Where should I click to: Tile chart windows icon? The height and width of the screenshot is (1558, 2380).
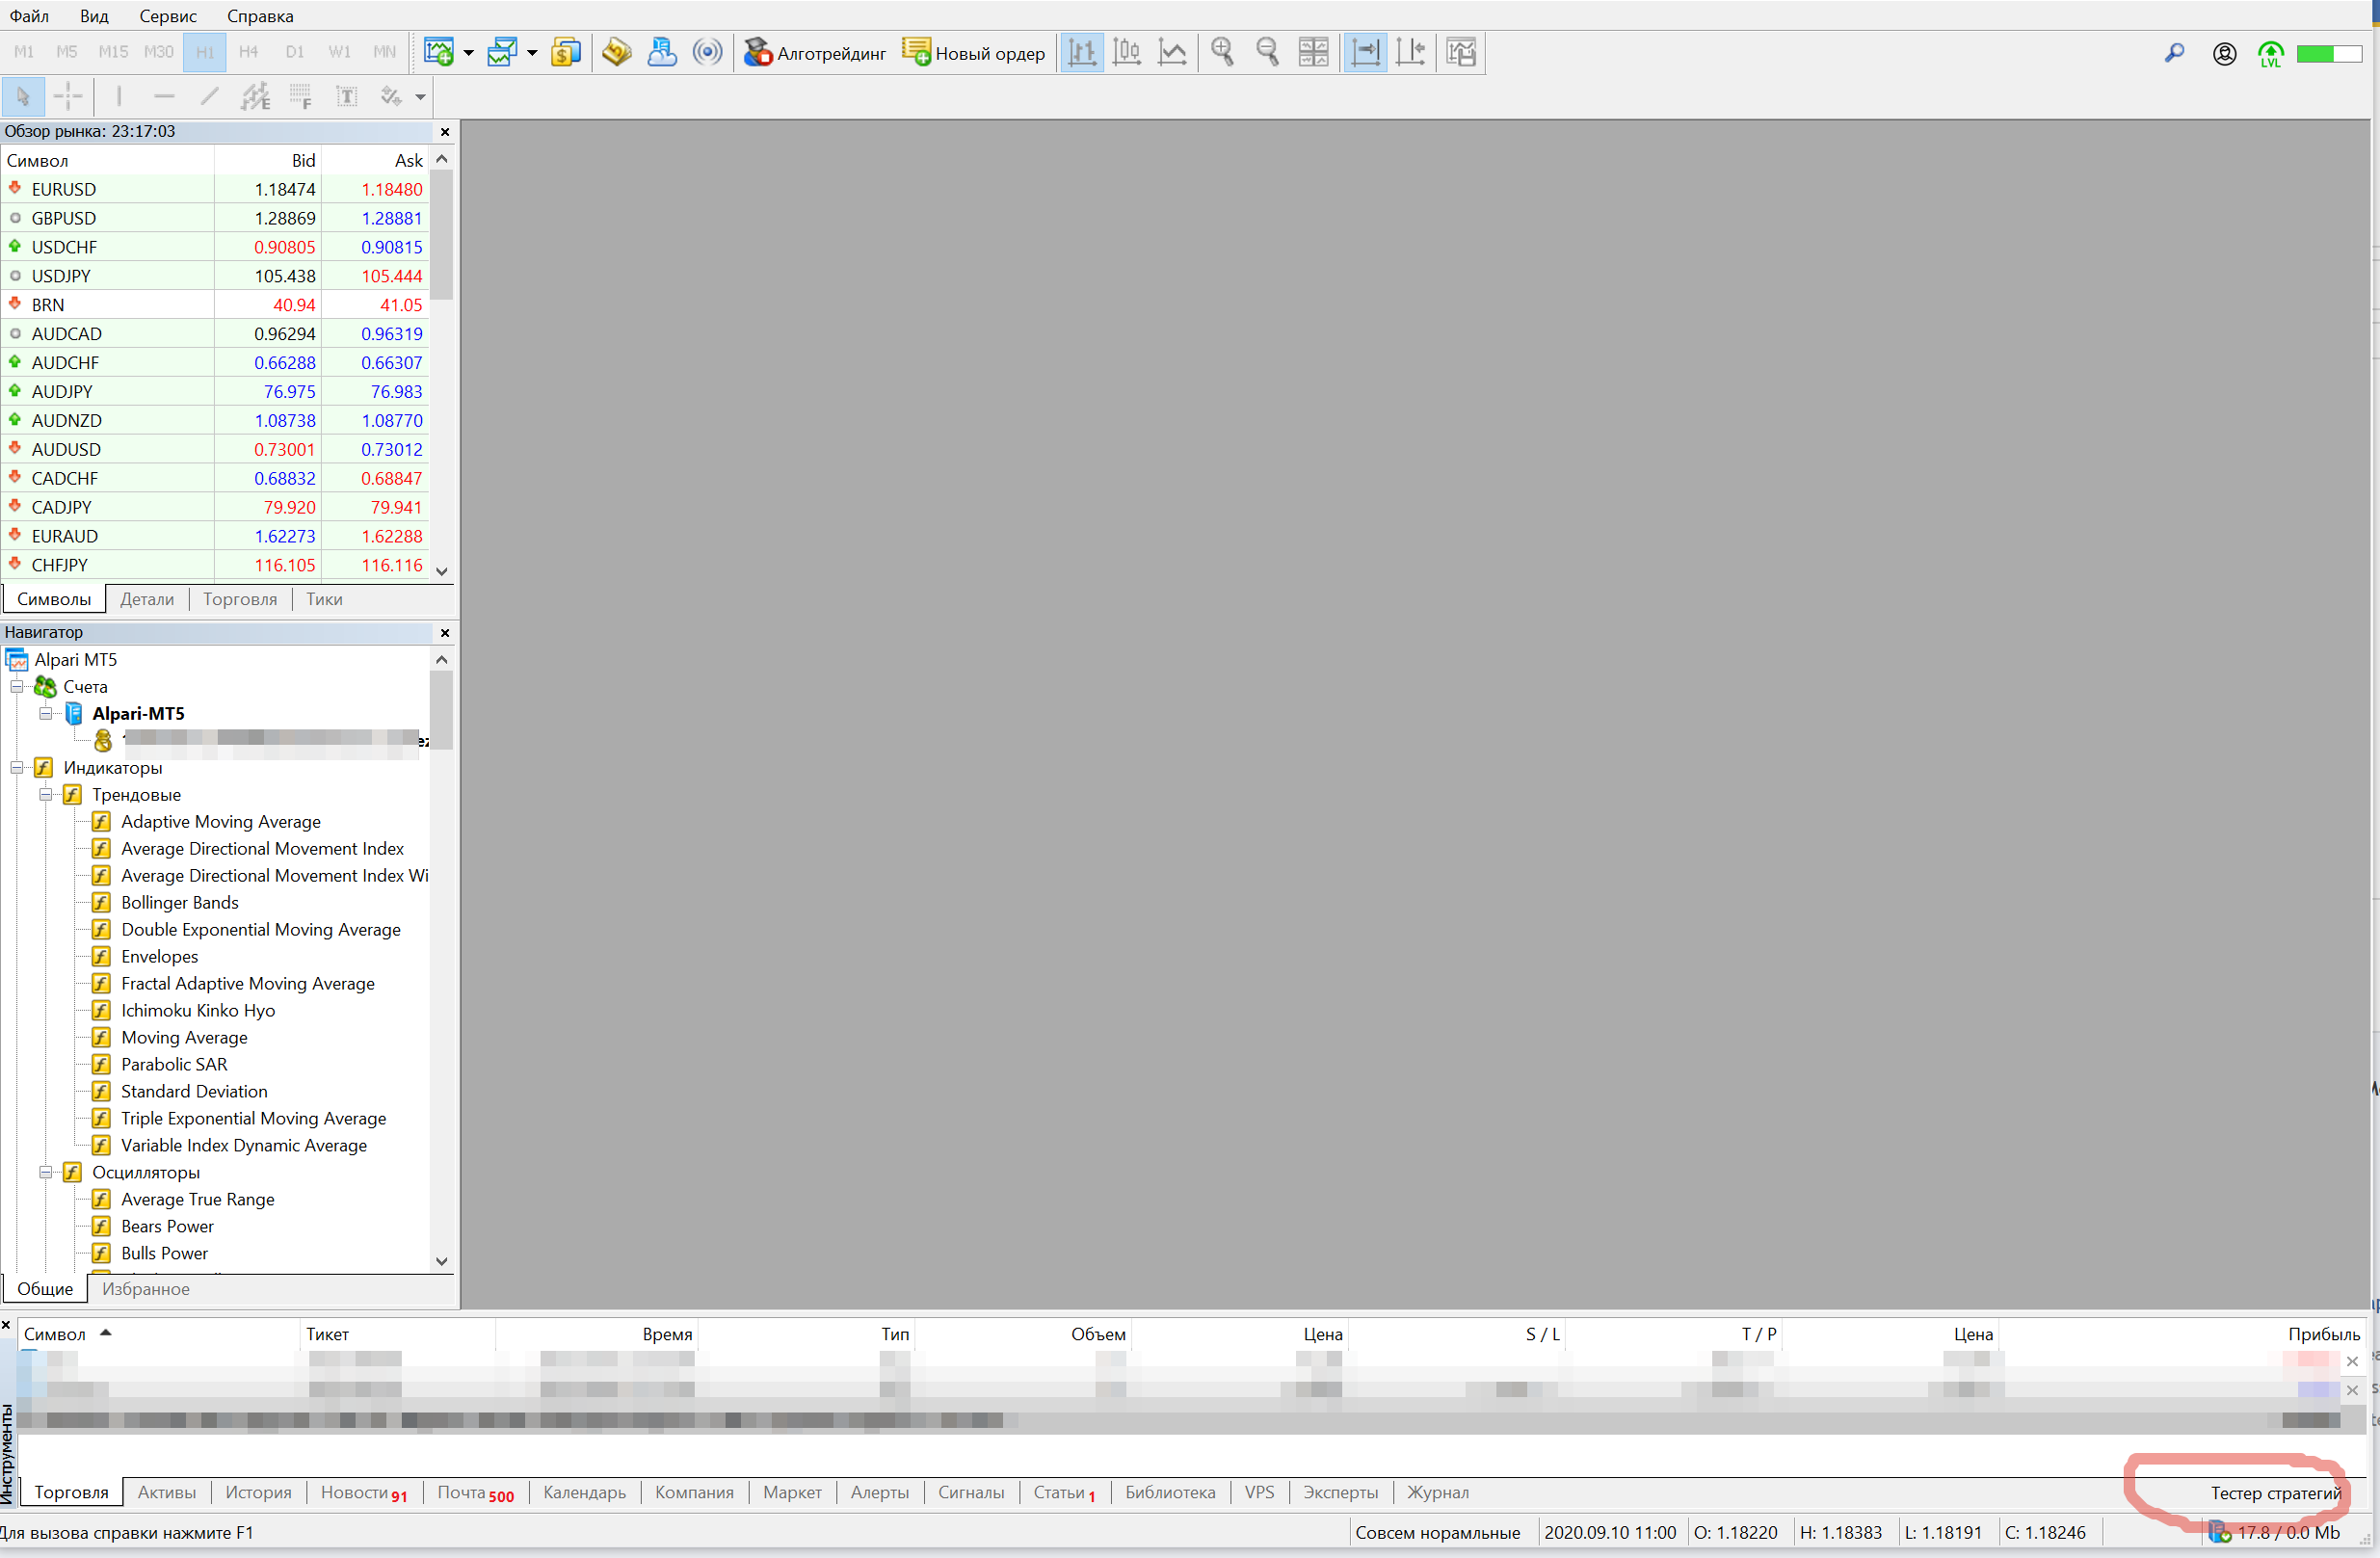click(x=1313, y=52)
